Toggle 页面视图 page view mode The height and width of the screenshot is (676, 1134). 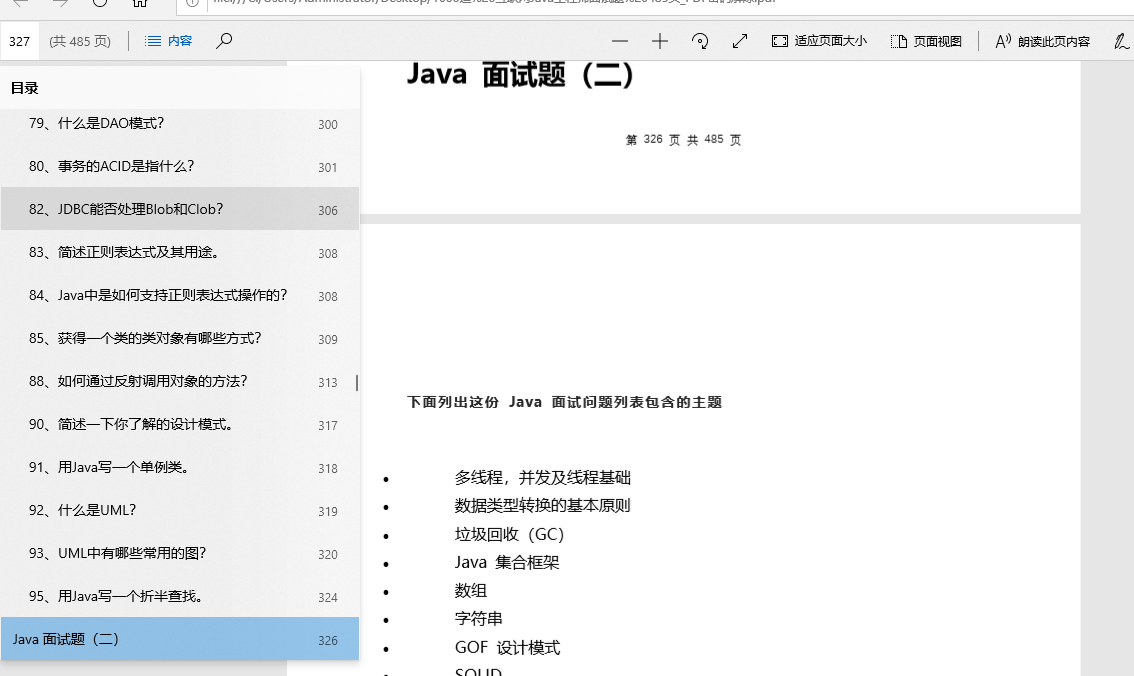click(x=925, y=42)
